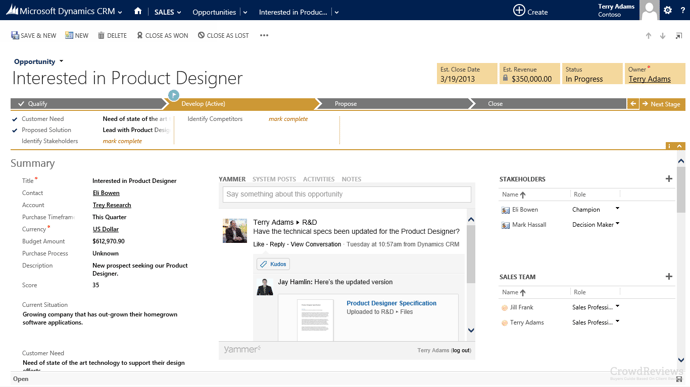
Task: Click Jay Hamlin profile picture
Action: (x=265, y=287)
